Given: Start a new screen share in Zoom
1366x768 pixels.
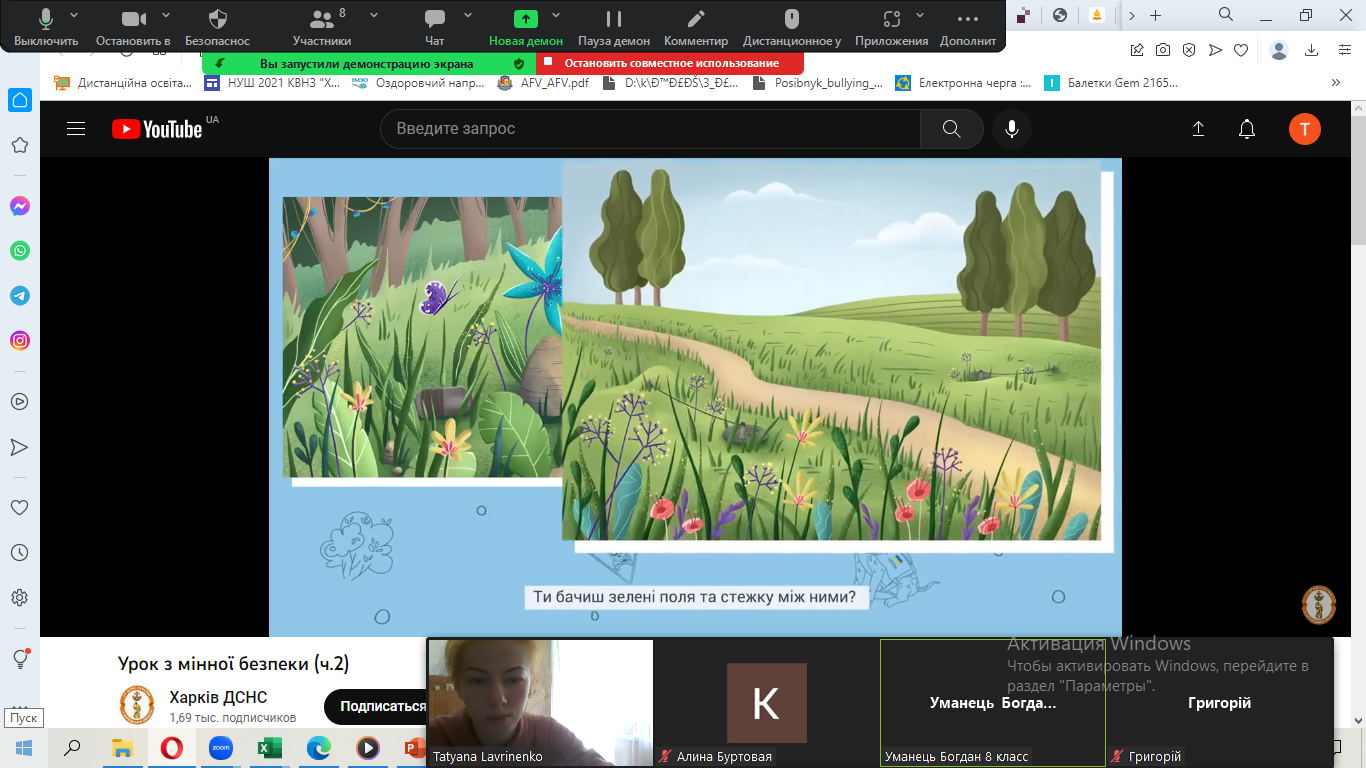Looking at the screenshot, I should (x=526, y=26).
